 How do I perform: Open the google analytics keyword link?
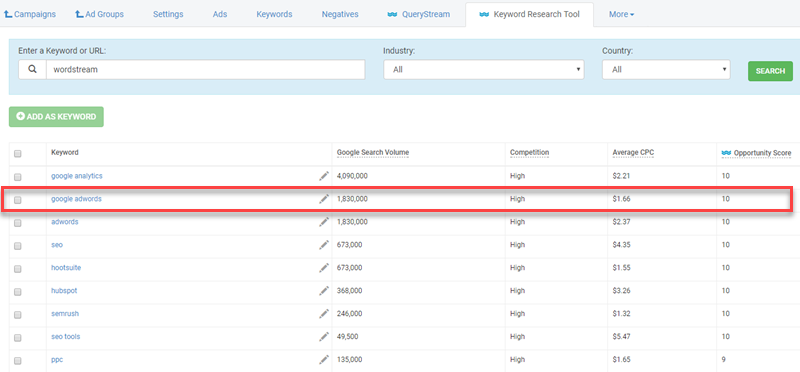(x=77, y=176)
